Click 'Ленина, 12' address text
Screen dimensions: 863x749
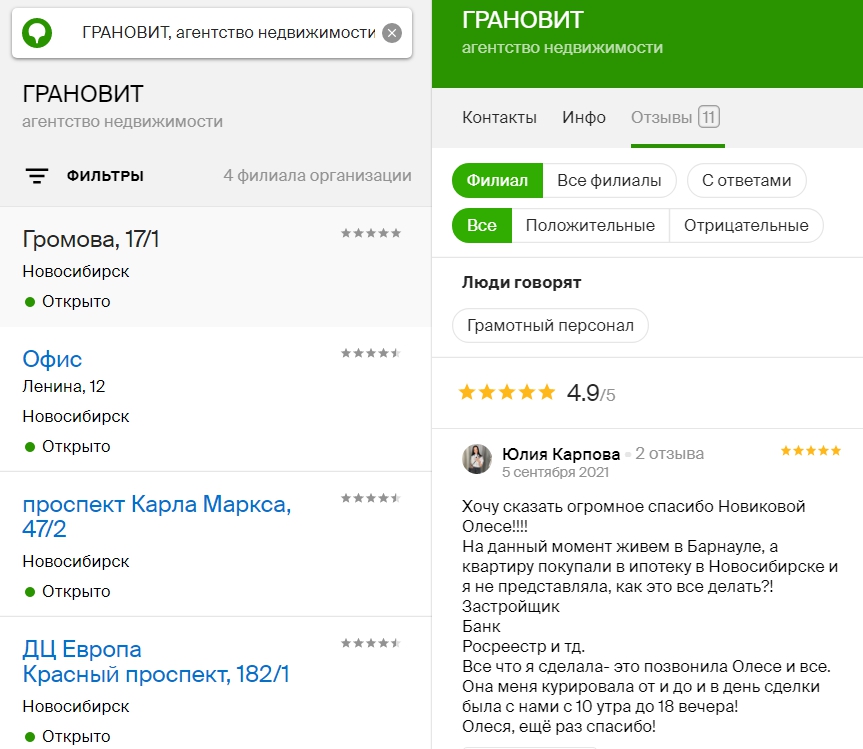pos(64,386)
